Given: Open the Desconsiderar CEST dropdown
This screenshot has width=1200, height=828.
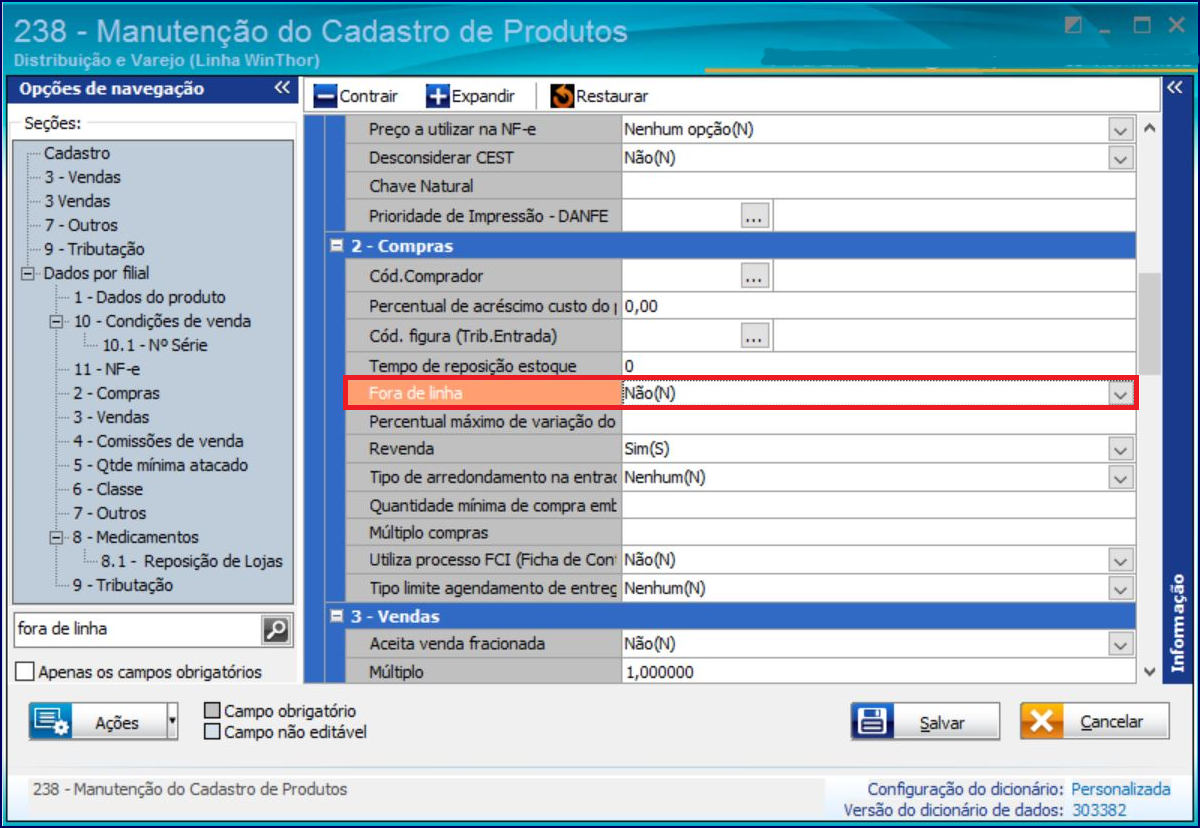Looking at the screenshot, I should tap(1120, 158).
